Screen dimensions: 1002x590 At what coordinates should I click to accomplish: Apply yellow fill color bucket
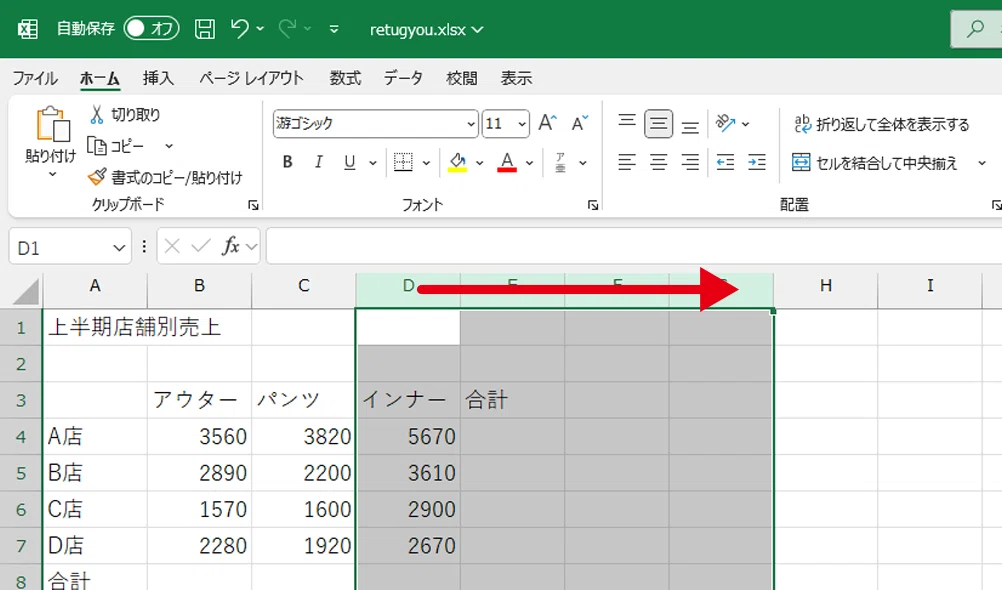tap(457, 162)
